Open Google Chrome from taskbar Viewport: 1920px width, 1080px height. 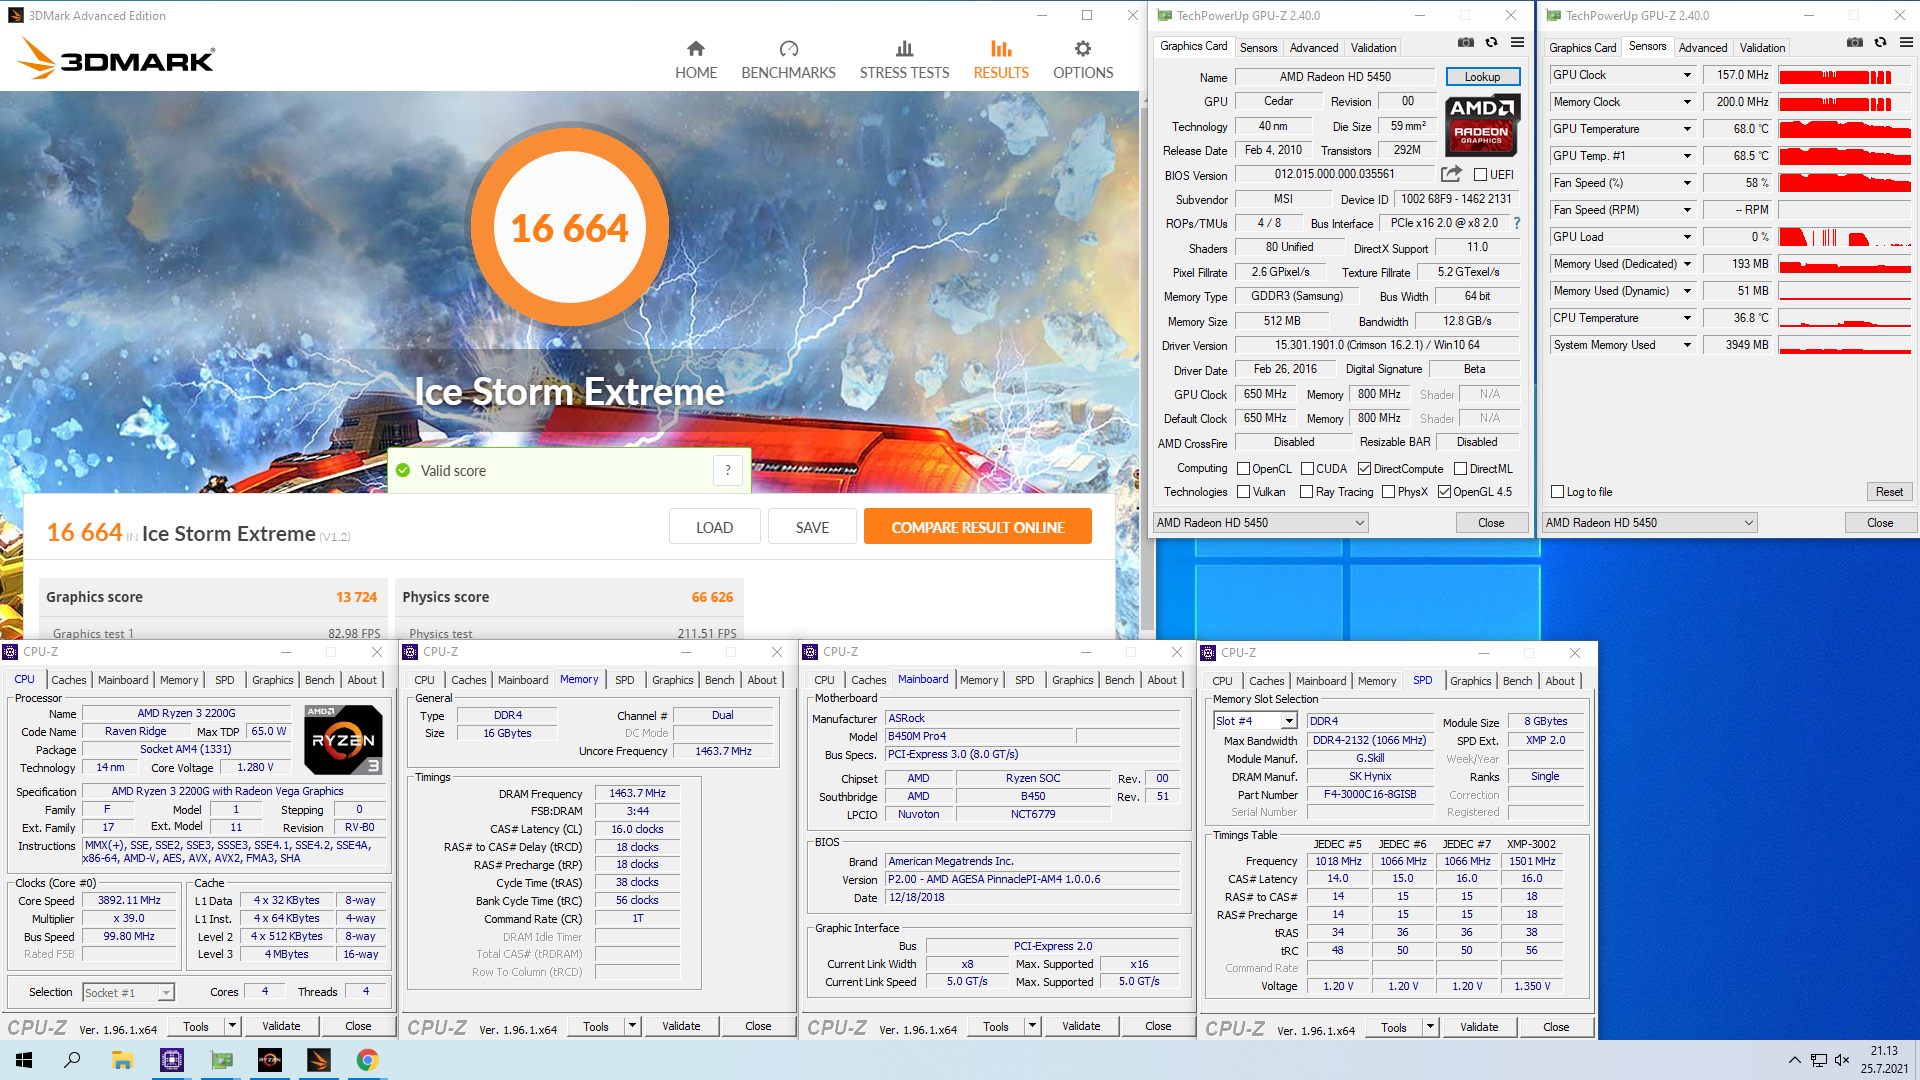click(368, 1060)
